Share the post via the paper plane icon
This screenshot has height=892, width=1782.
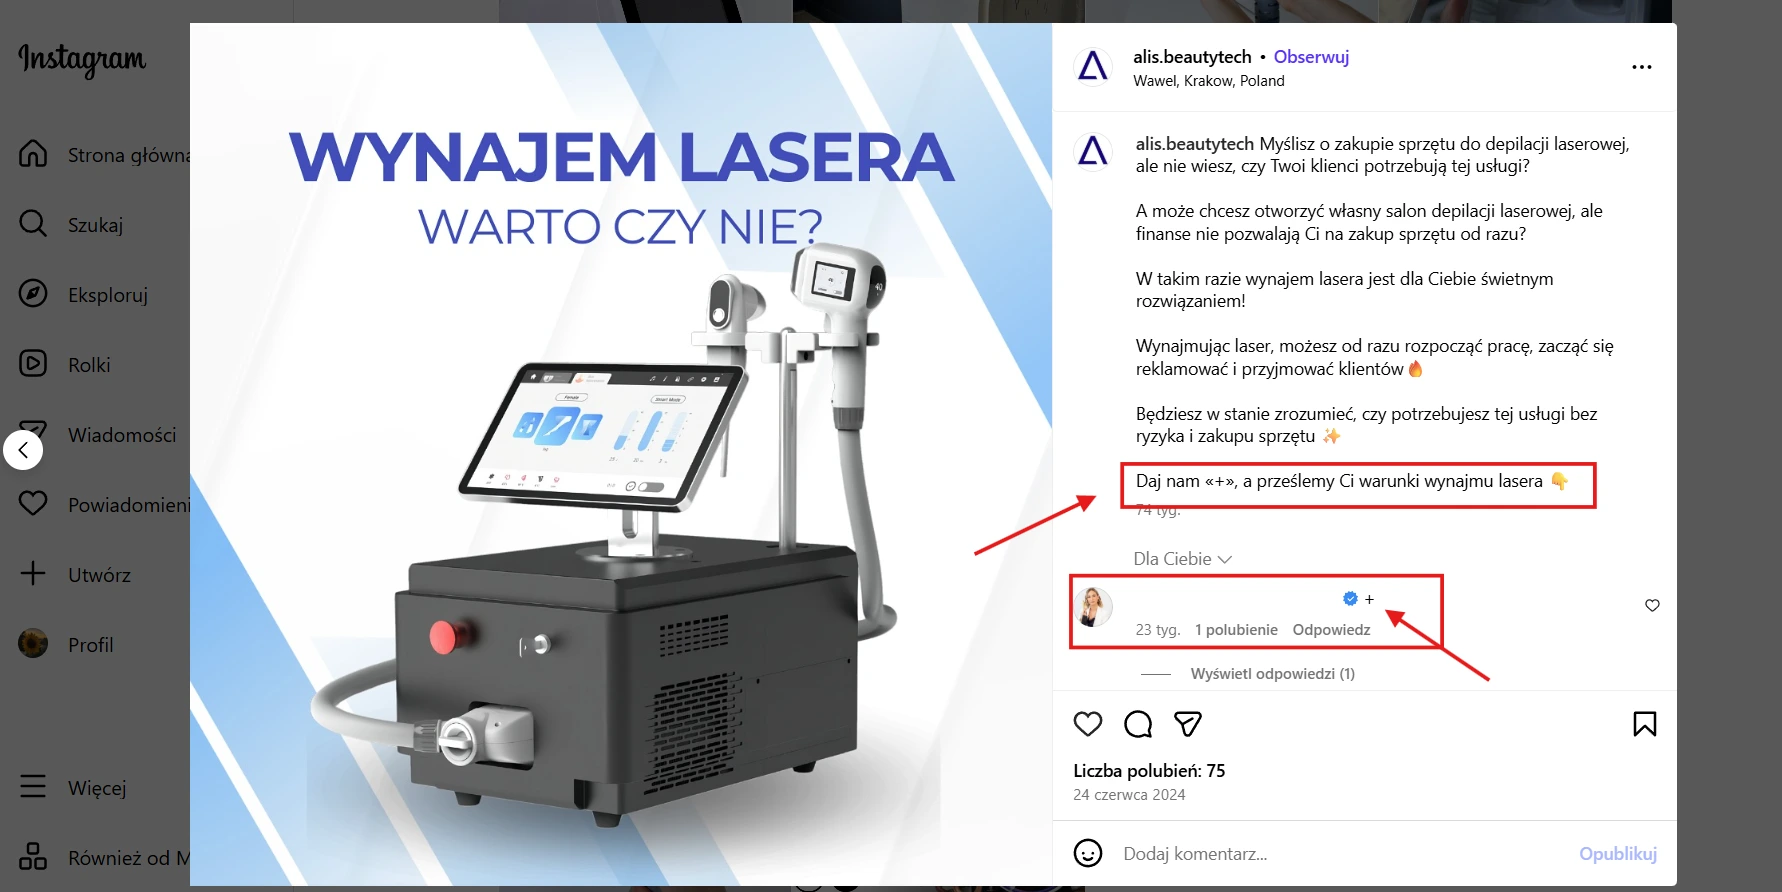1188,724
